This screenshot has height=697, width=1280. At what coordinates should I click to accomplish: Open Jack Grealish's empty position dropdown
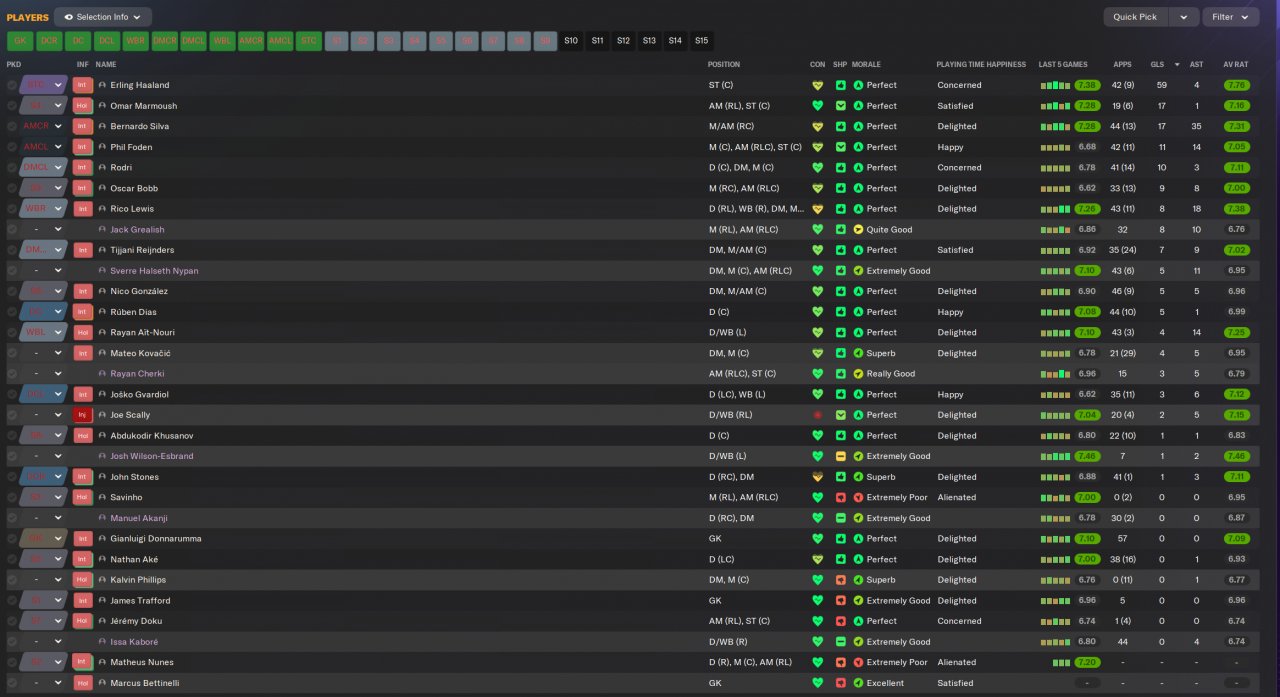click(43, 229)
